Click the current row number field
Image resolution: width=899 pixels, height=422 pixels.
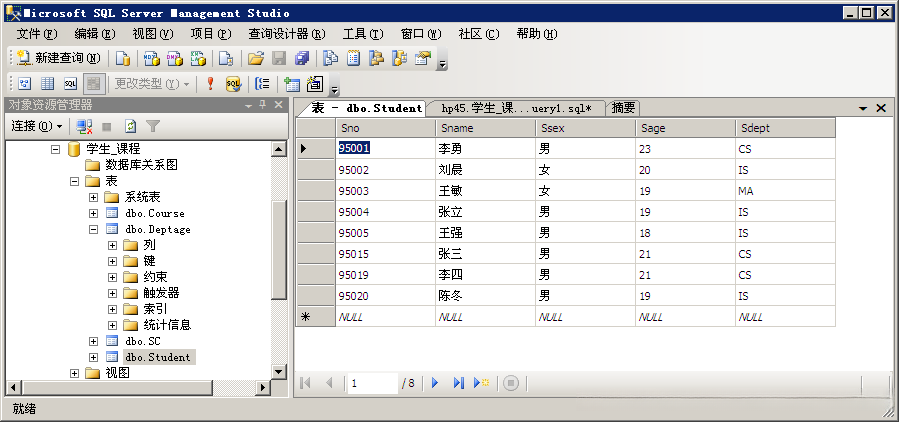pyautogui.click(x=373, y=383)
